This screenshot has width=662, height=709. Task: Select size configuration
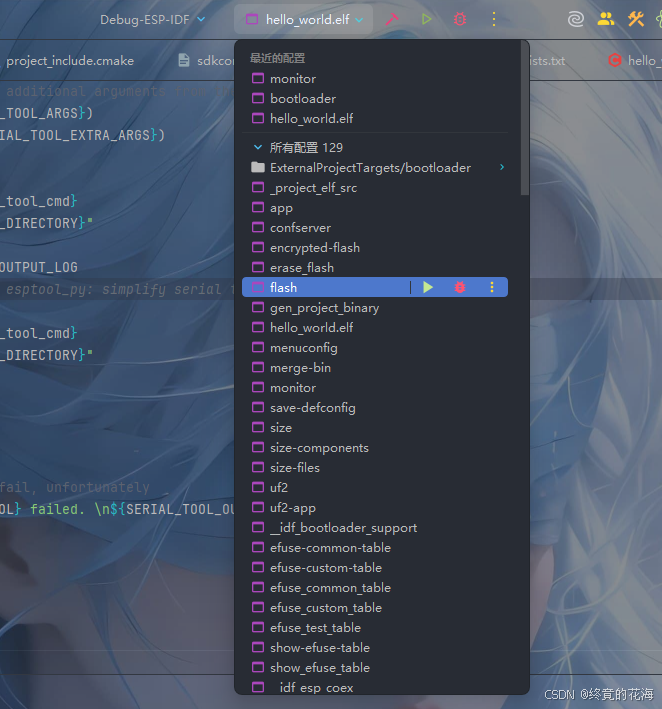point(375,427)
